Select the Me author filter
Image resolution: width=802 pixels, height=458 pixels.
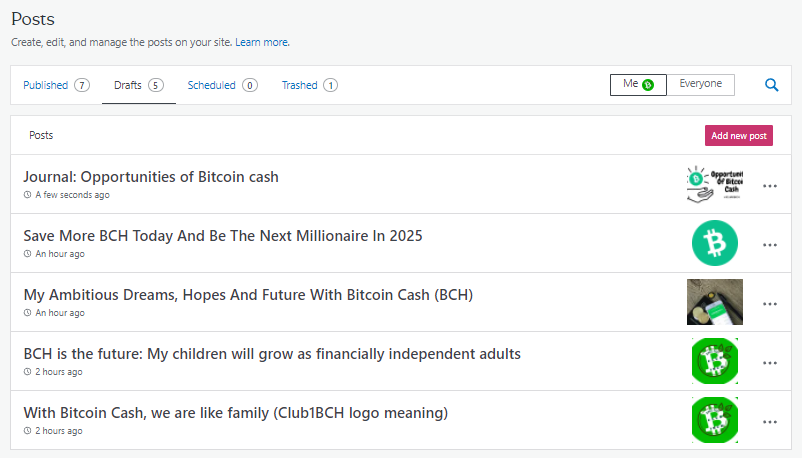point(638,84)
